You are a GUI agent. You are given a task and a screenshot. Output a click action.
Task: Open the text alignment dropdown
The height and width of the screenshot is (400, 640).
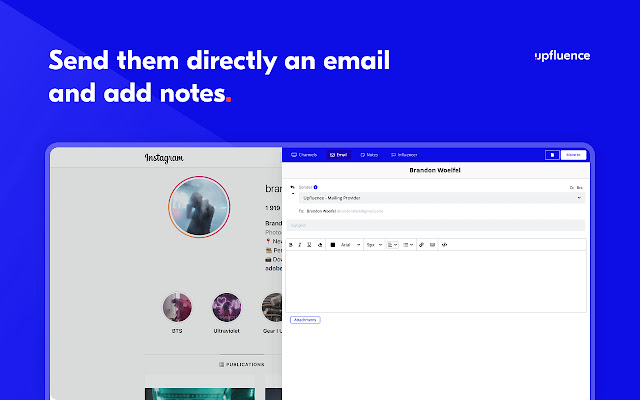click(393, 245)
